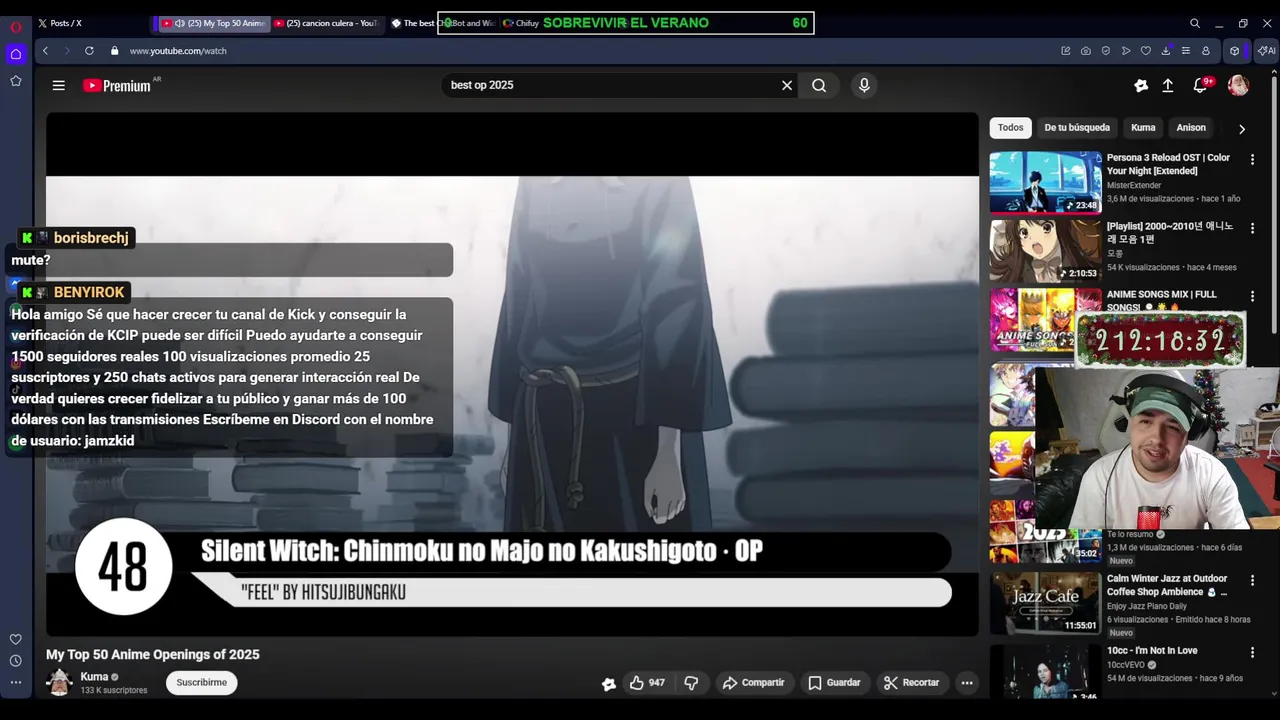The width and height of the screenshot is (1280, 720).
Task: Open Opera sidebar history clock icon
Action: pos(15,661)
